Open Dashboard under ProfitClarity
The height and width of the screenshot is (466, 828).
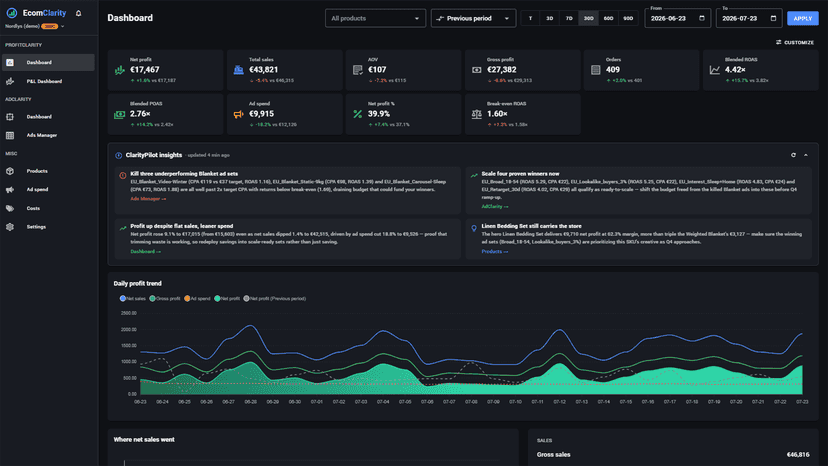pos(48,62)
